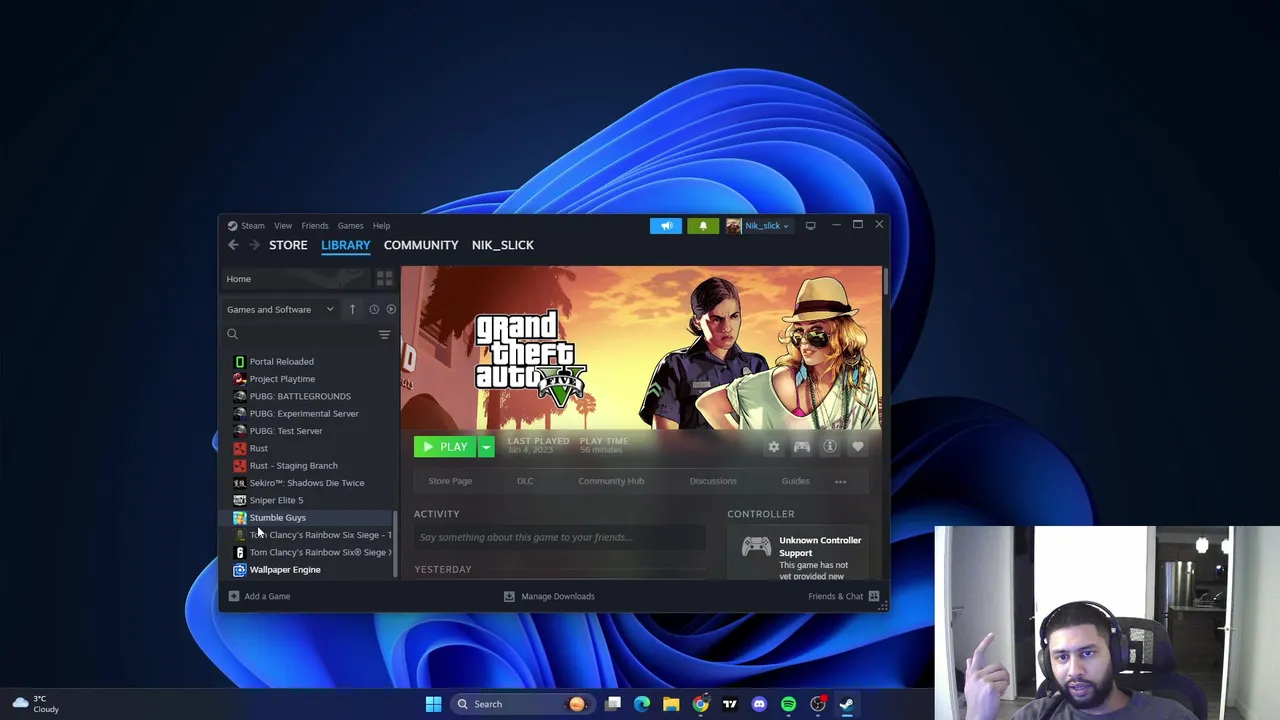Image resolution: width=1280 pixels, height=720 pixels.
Task: Open the Help menu
Action: click(381, 225)
